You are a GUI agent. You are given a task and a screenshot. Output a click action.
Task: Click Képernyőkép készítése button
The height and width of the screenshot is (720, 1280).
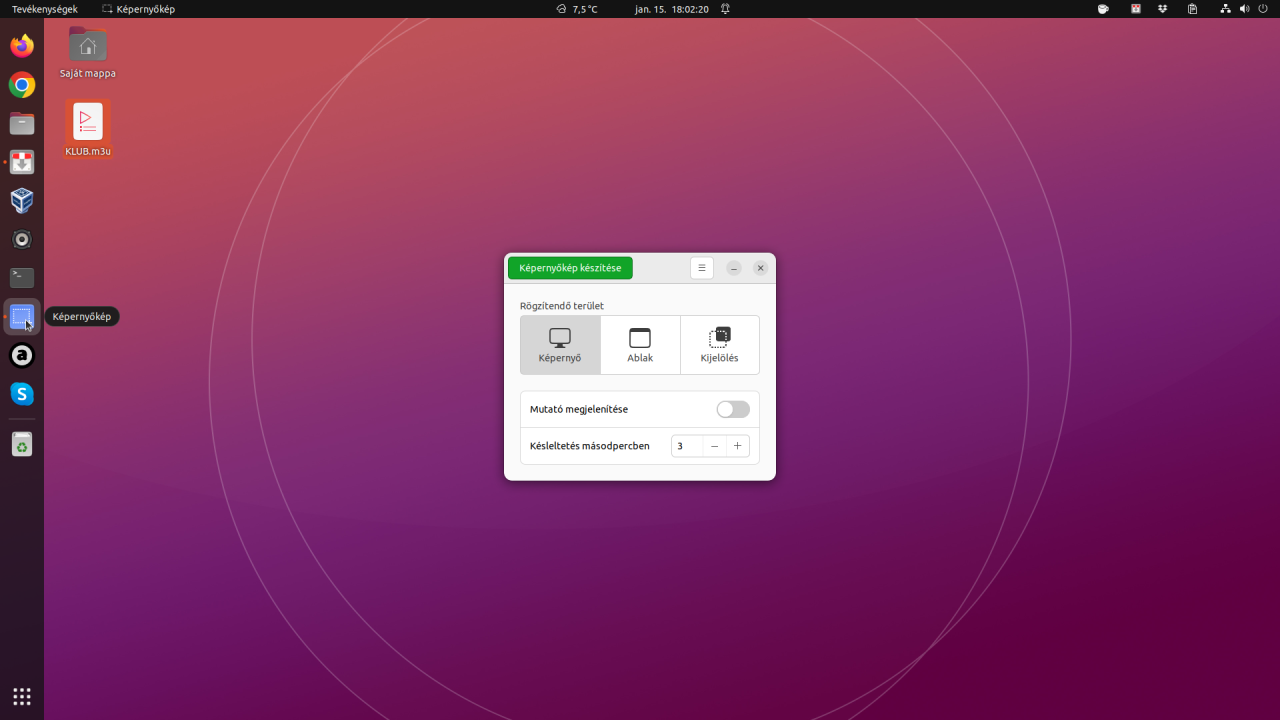tap(570, 268)
